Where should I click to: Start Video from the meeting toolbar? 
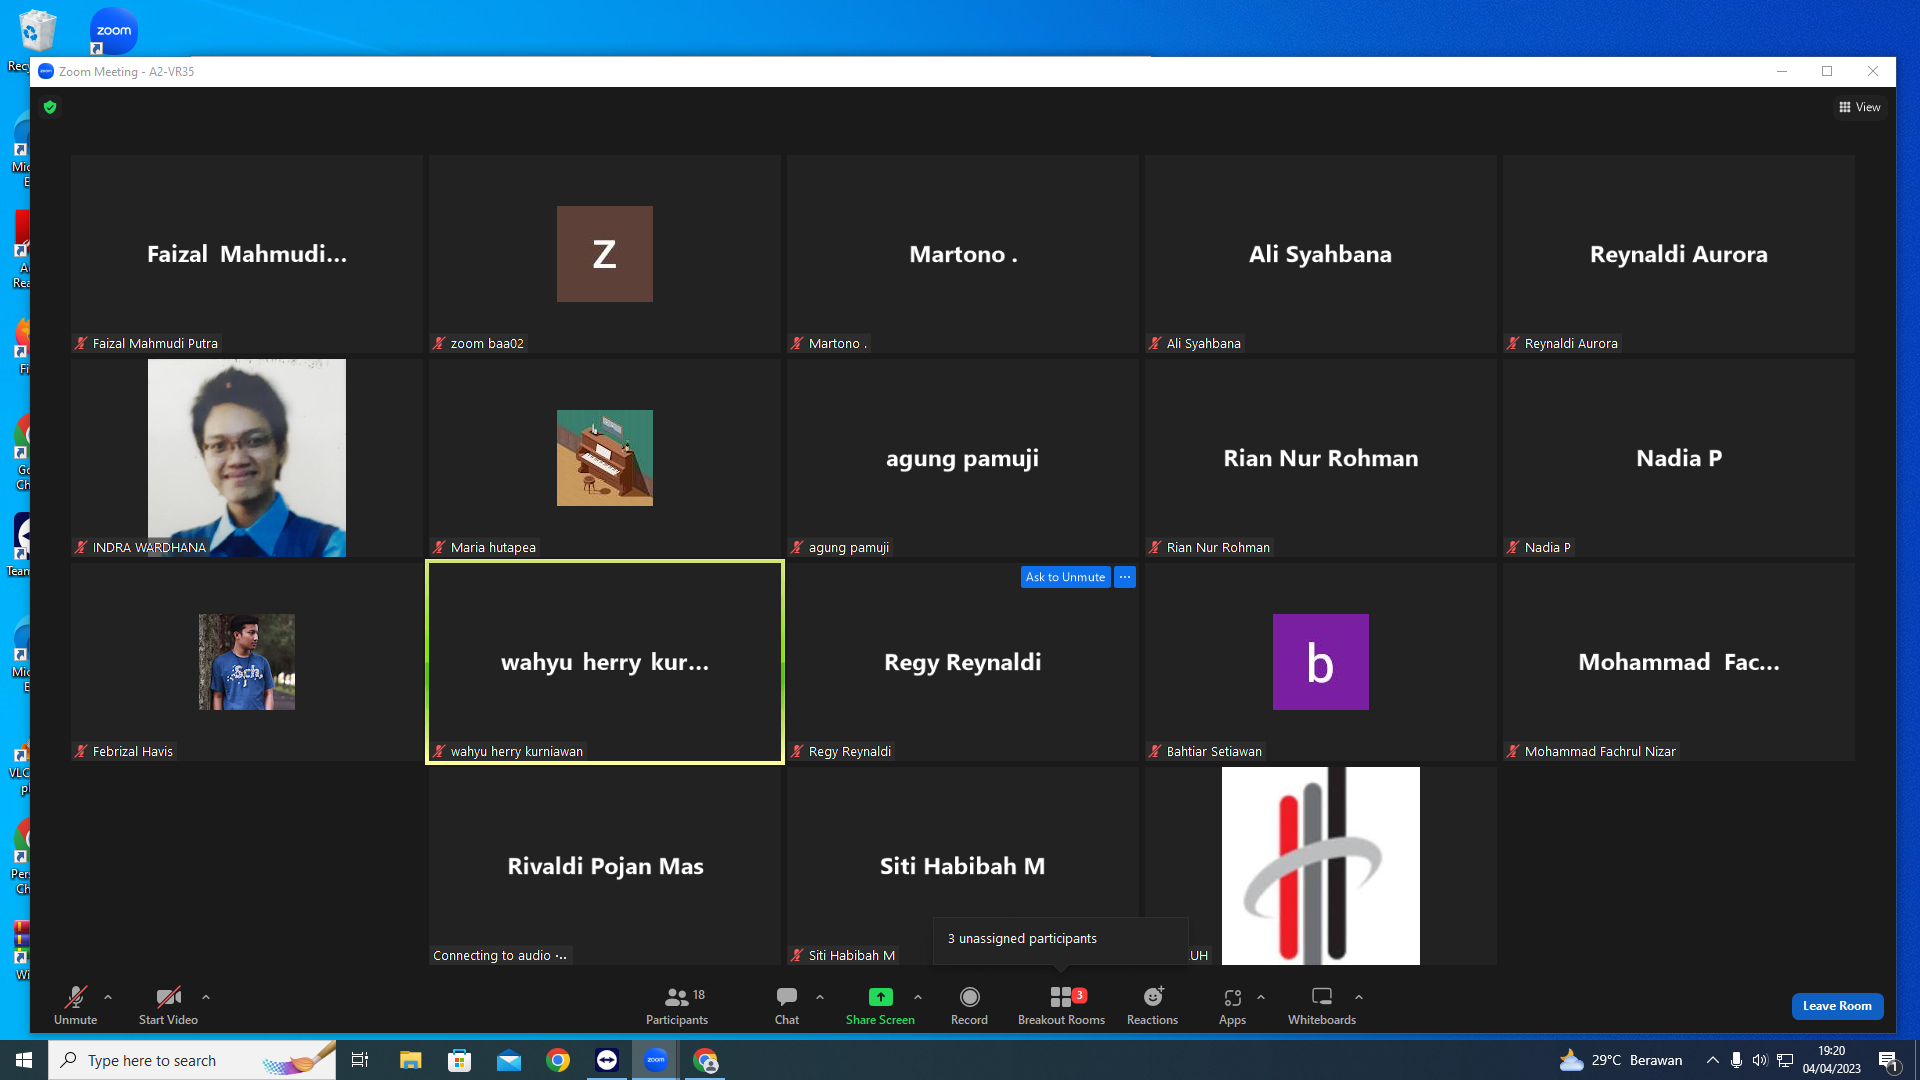[168, 1005]
